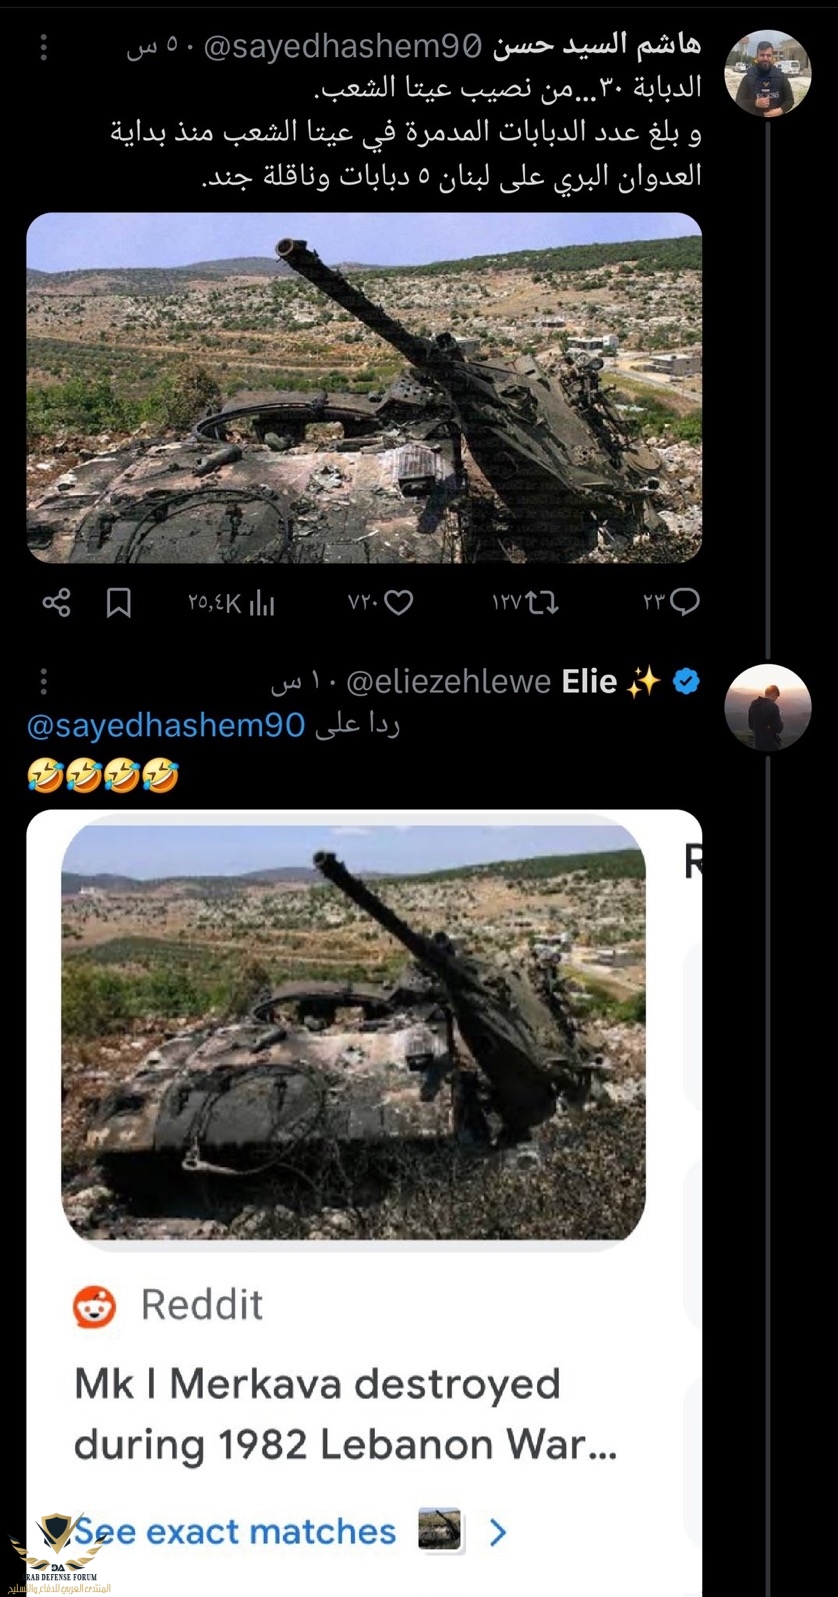Click the small tank thumbnail beside exact matches
838x1597 pixels.
tap(439, 1529)
